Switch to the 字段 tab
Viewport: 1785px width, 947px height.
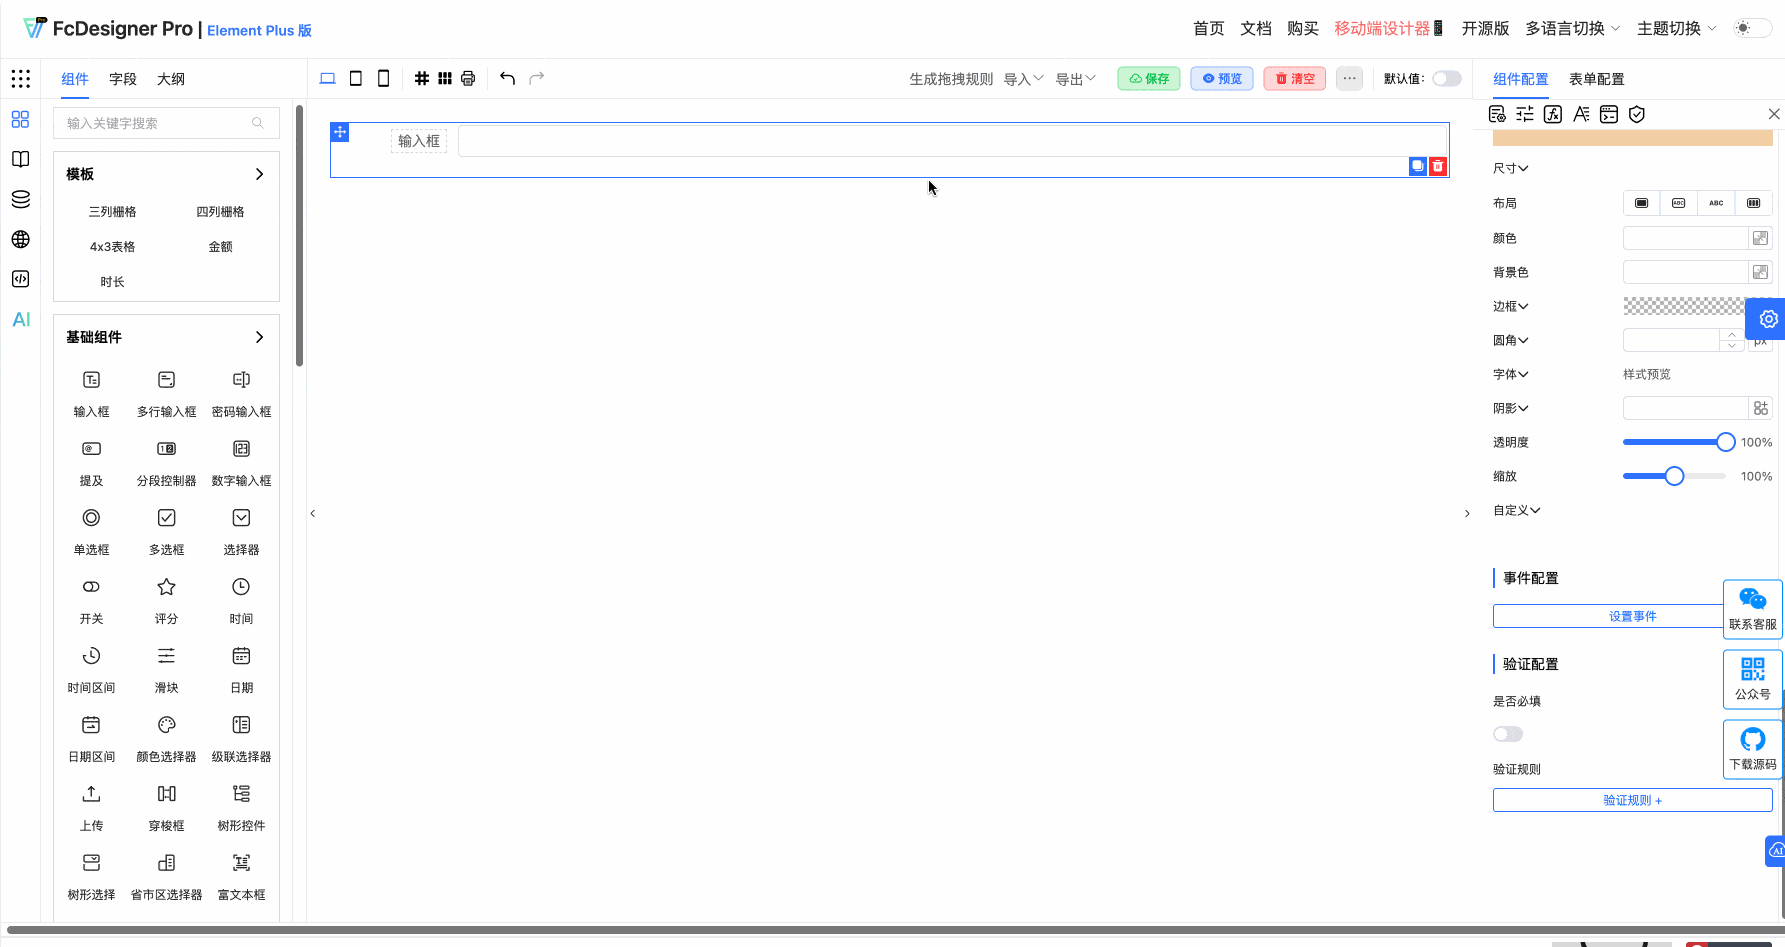[122, 78]
